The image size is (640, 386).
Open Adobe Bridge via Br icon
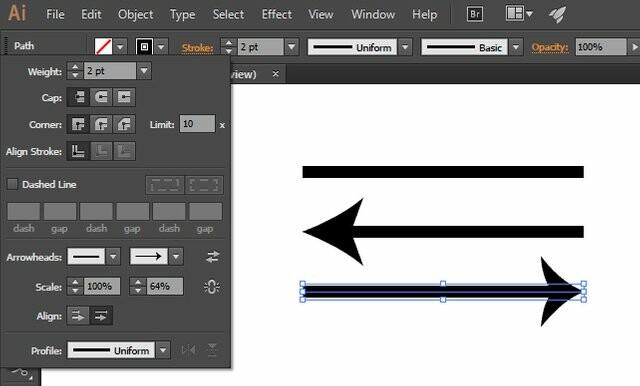(x=475, y=14)
